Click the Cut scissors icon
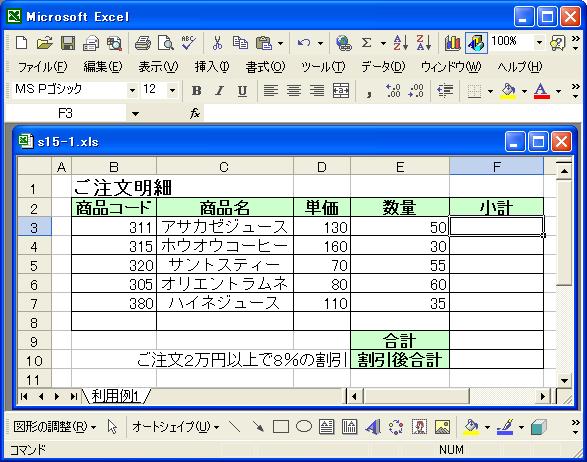Viewport: 587px width, 462px height. tap(217, 43)
